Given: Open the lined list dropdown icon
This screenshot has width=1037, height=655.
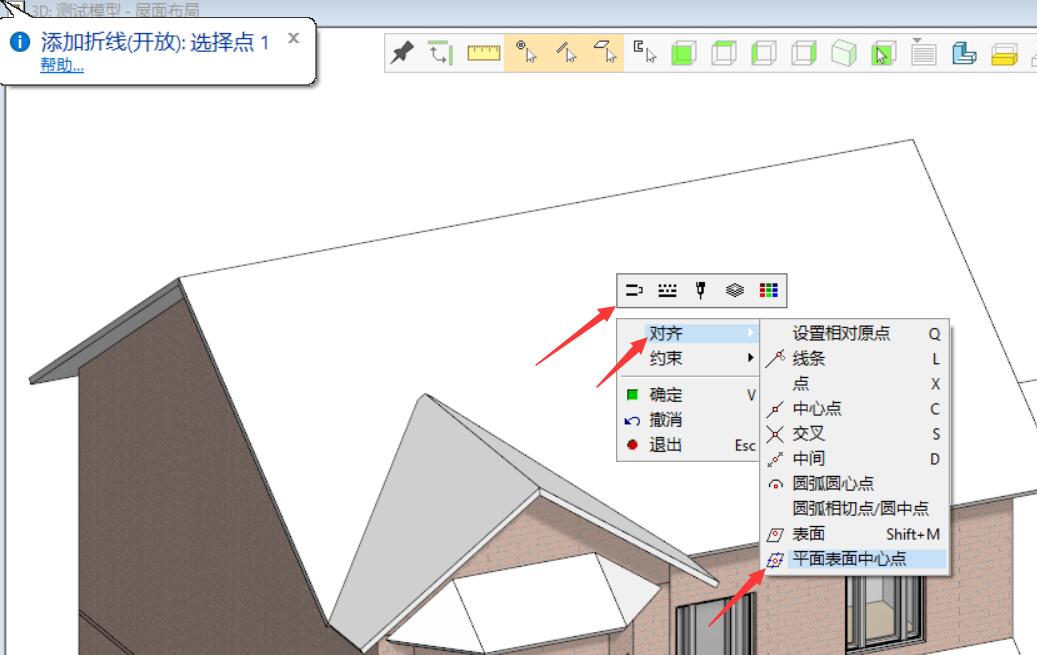Looking at the screenshot, I should [x=923, y=52].
